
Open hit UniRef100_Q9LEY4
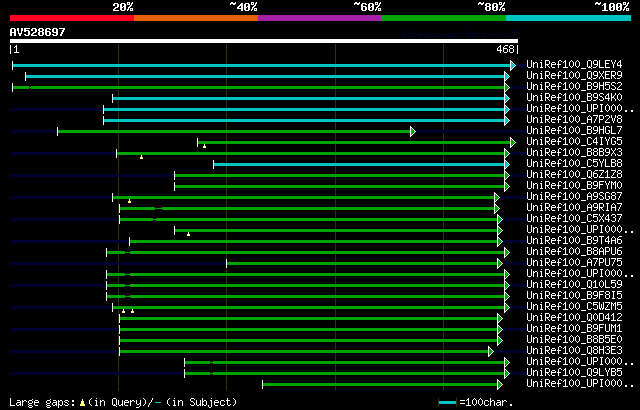coord(574,64)
